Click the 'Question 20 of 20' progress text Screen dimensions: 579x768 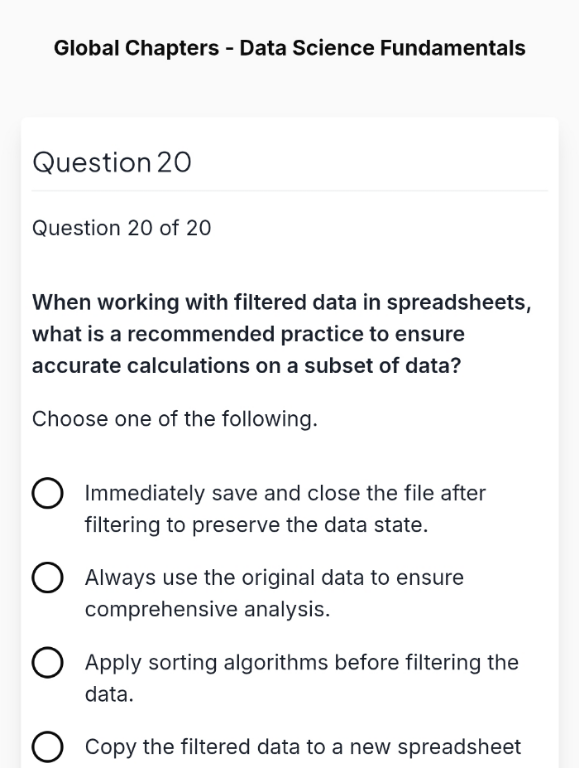tap(121, 228)
